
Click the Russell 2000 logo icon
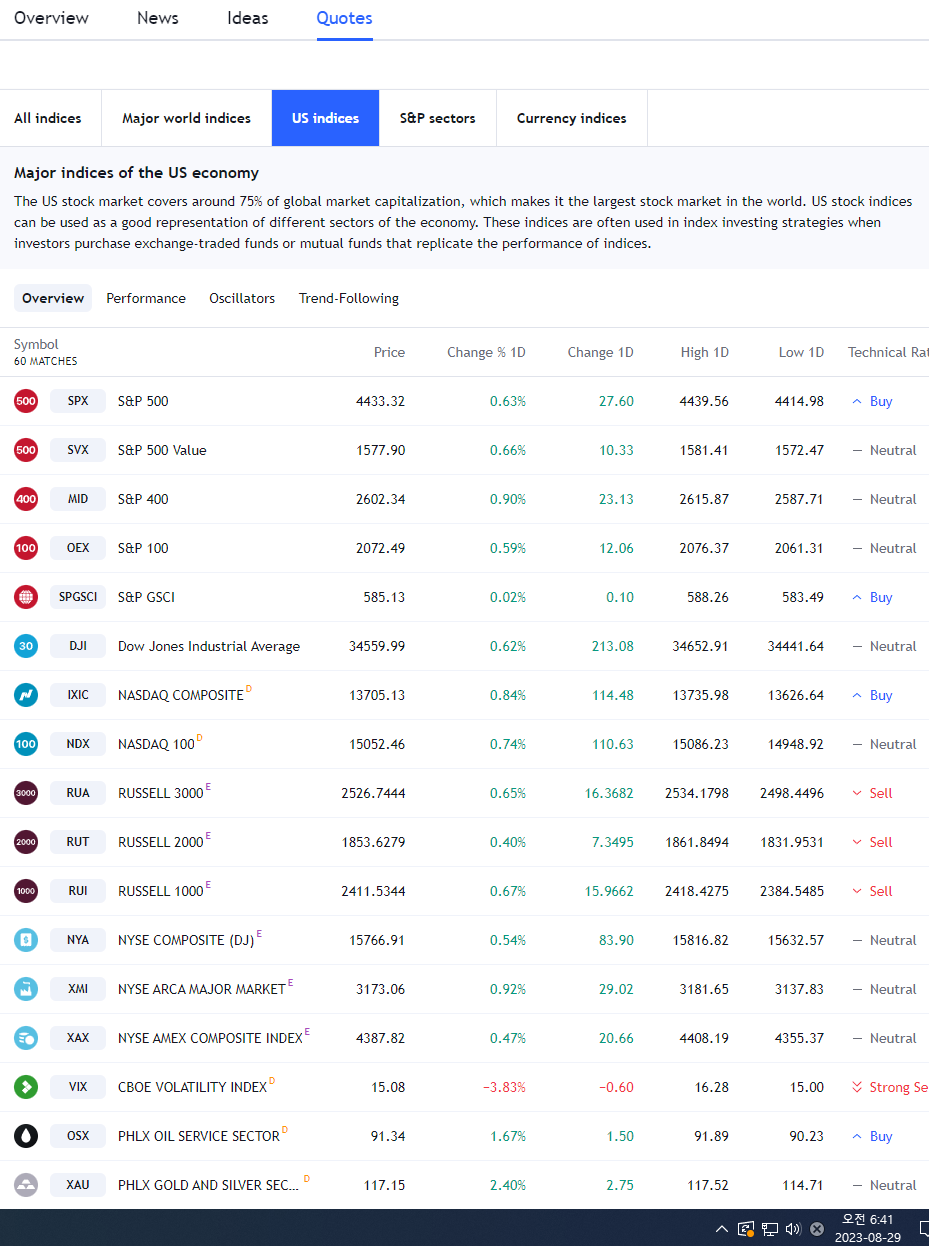tap(26, 842)
